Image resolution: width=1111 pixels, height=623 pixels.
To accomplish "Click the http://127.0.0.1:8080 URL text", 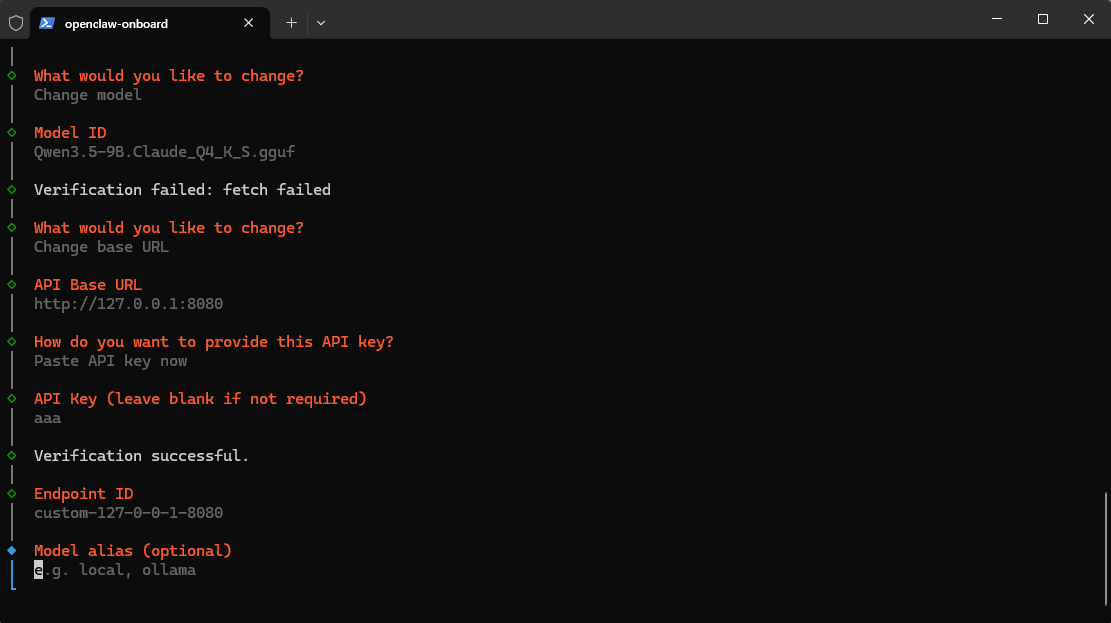I will click(x=121, y=303).
